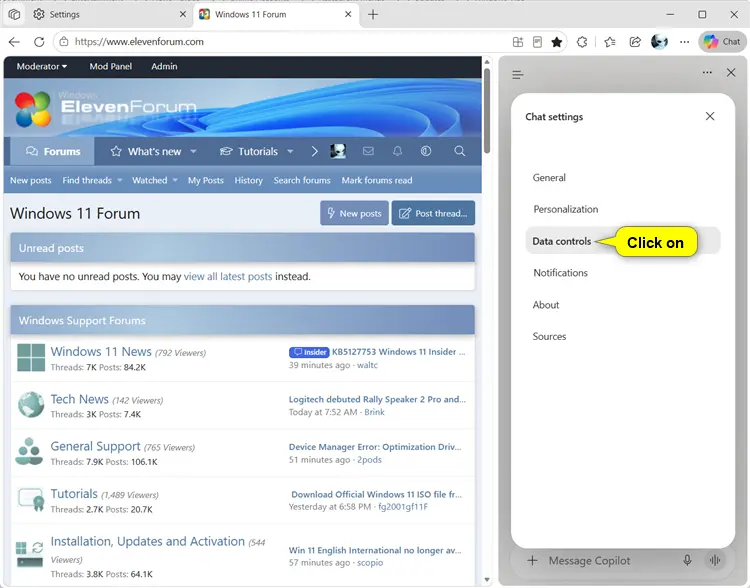Screen dimensions: 750x588
Task: Click New posts in sub-navigation
Action: click(x=31, y=180)
